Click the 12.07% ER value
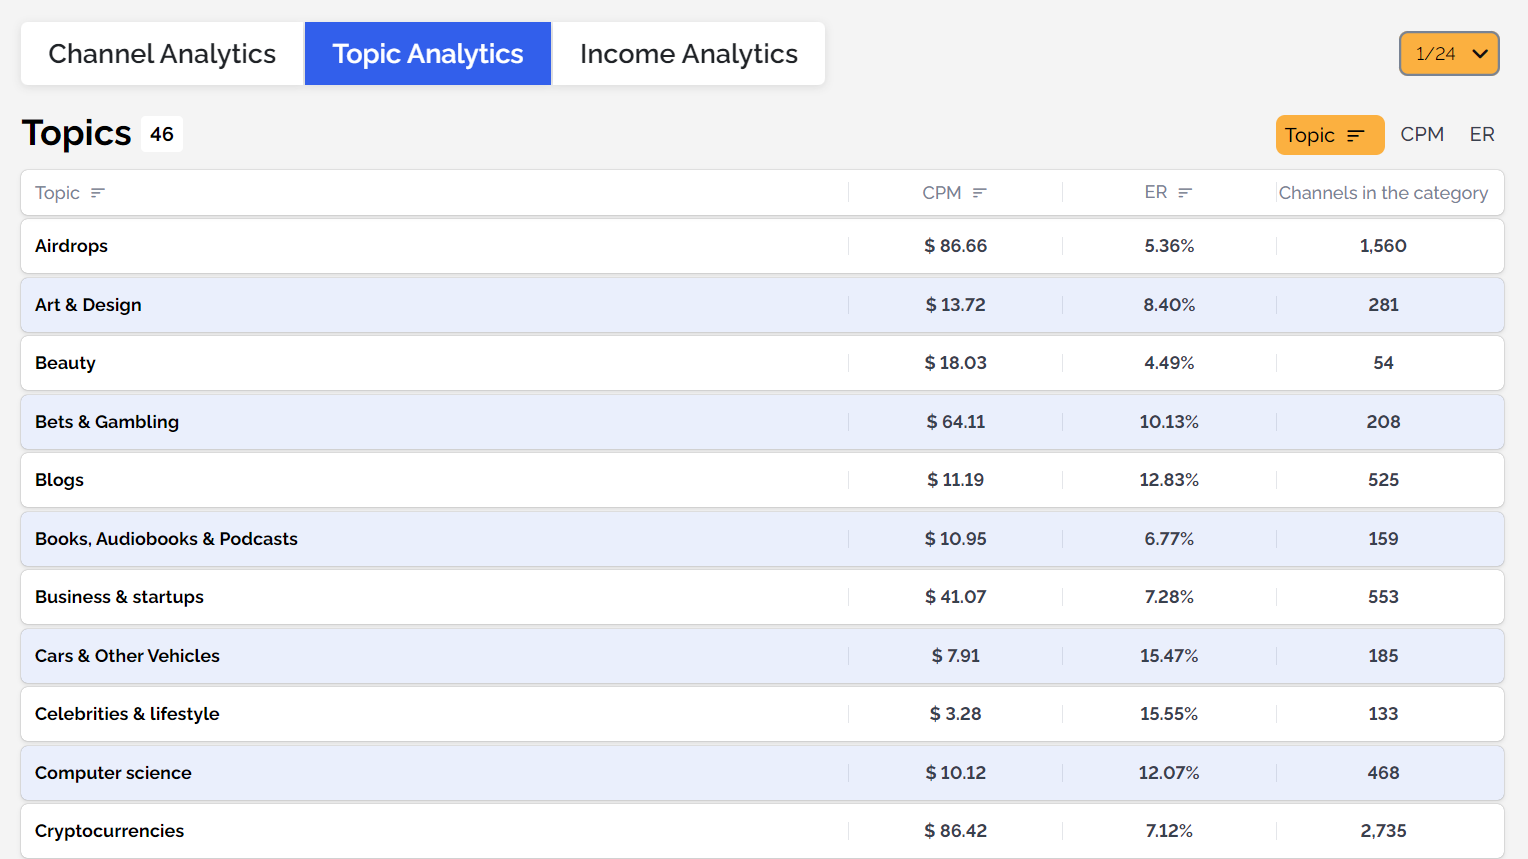Viewport: 1528px width, 859px height. [x=1169, y=773]
